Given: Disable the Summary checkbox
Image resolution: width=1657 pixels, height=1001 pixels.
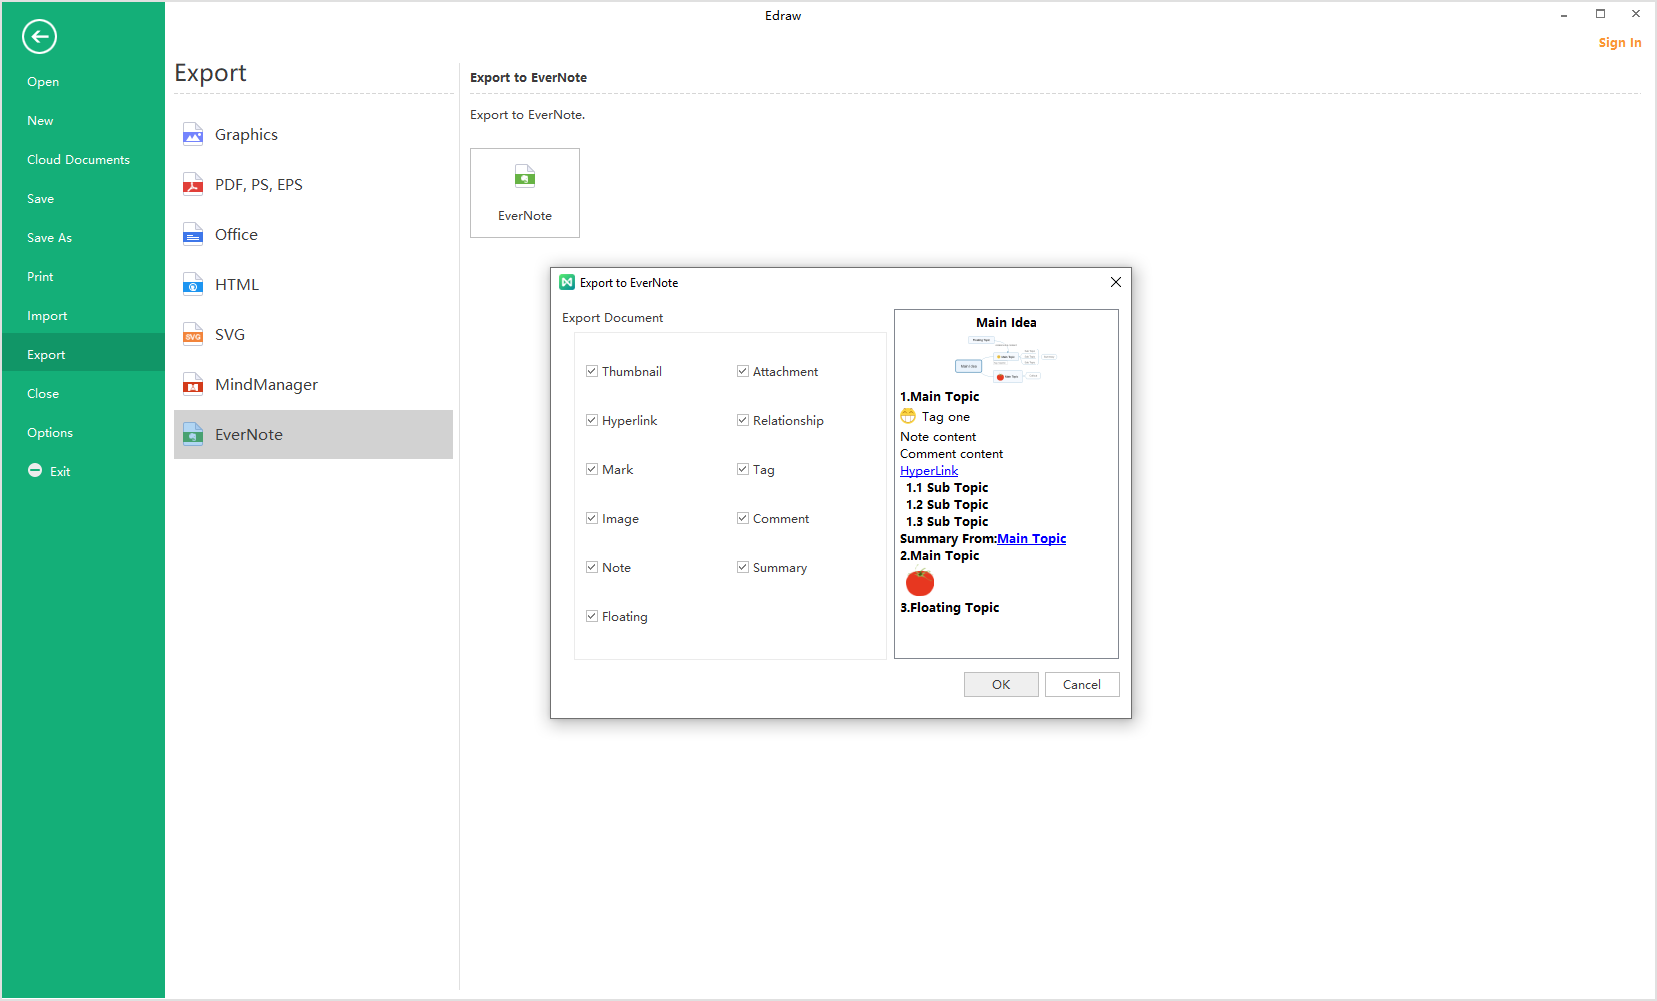Looking at the screenshot, I should [x=743, y=567].
